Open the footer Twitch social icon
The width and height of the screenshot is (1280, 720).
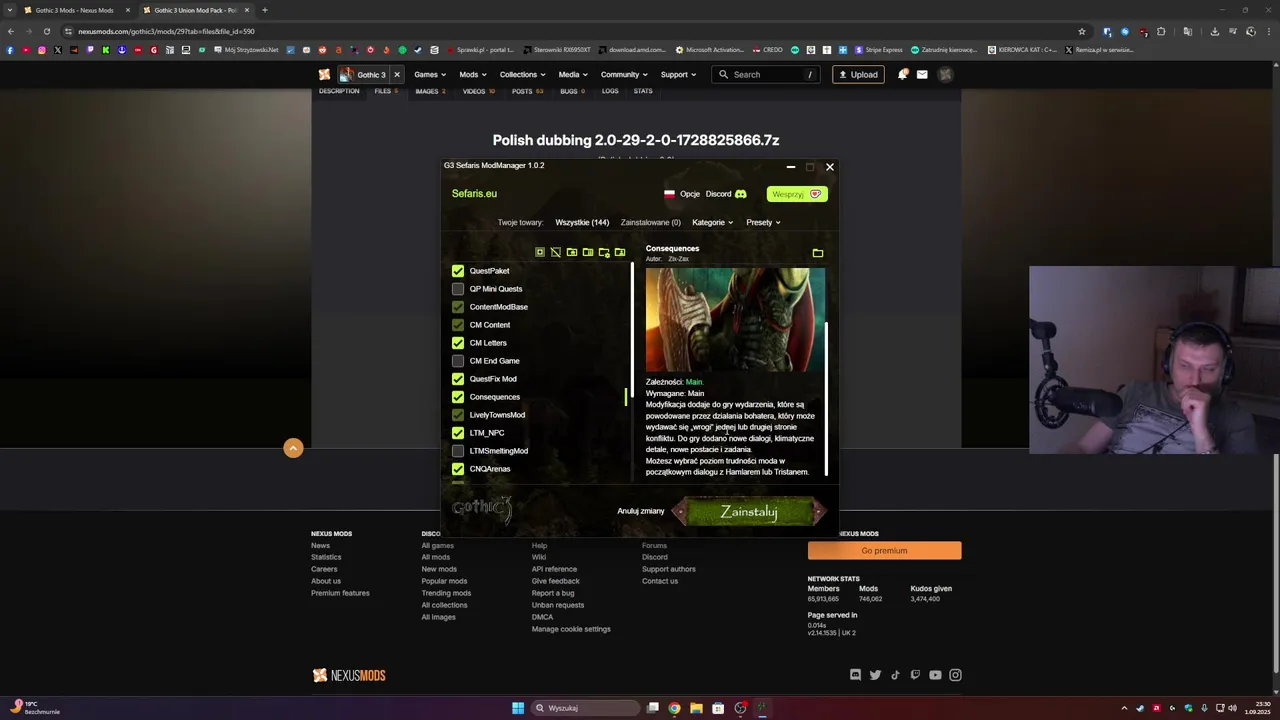pos(915,675)
